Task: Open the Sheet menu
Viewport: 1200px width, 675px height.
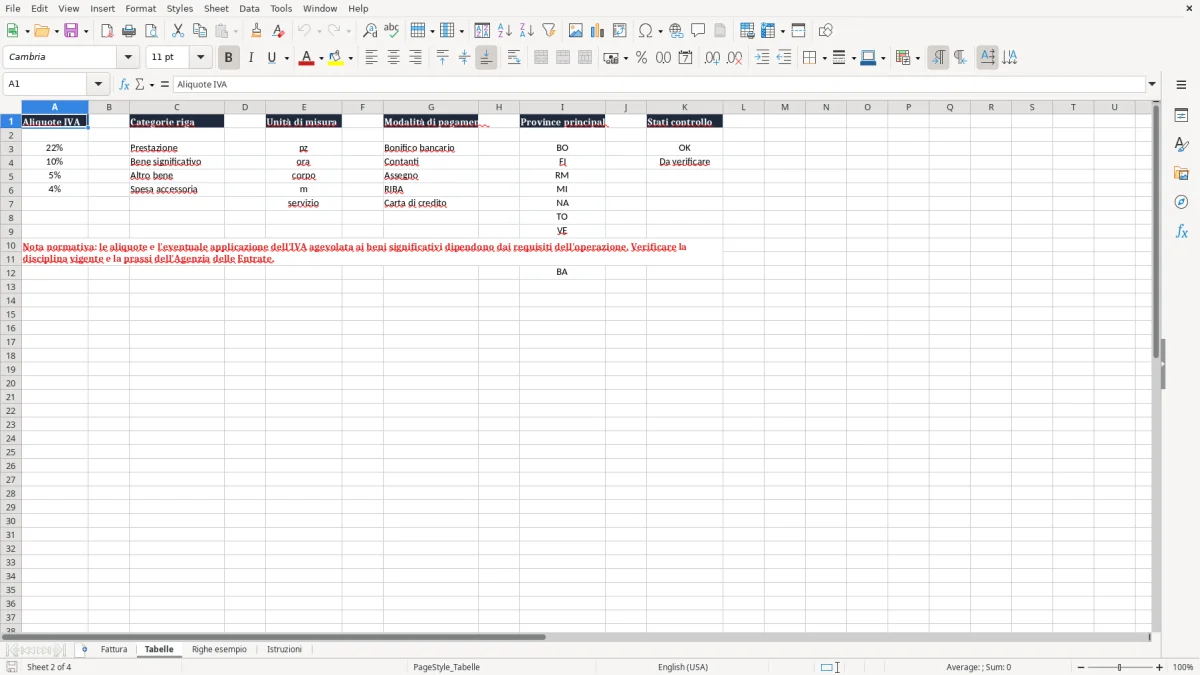Action: tap(216, 8)
